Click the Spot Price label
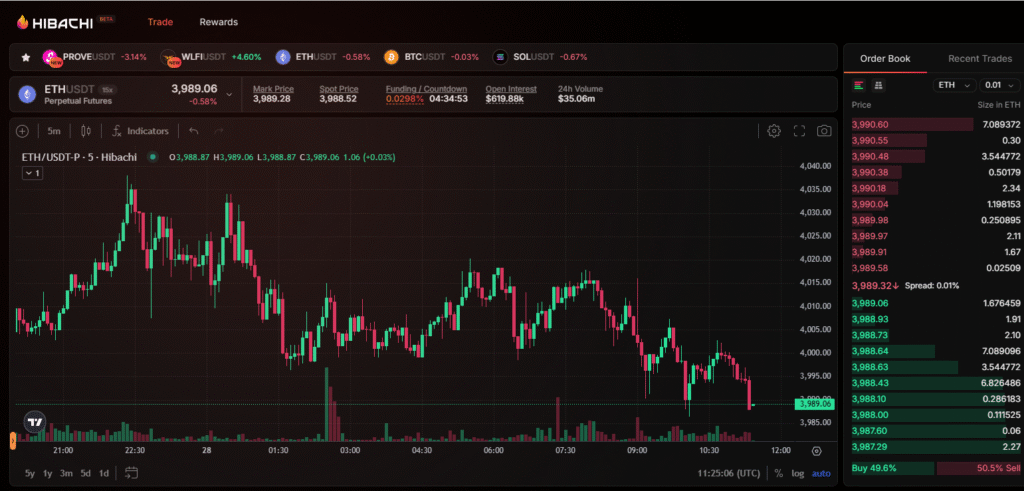The image size is (1024, 491). tap(339, 89)
